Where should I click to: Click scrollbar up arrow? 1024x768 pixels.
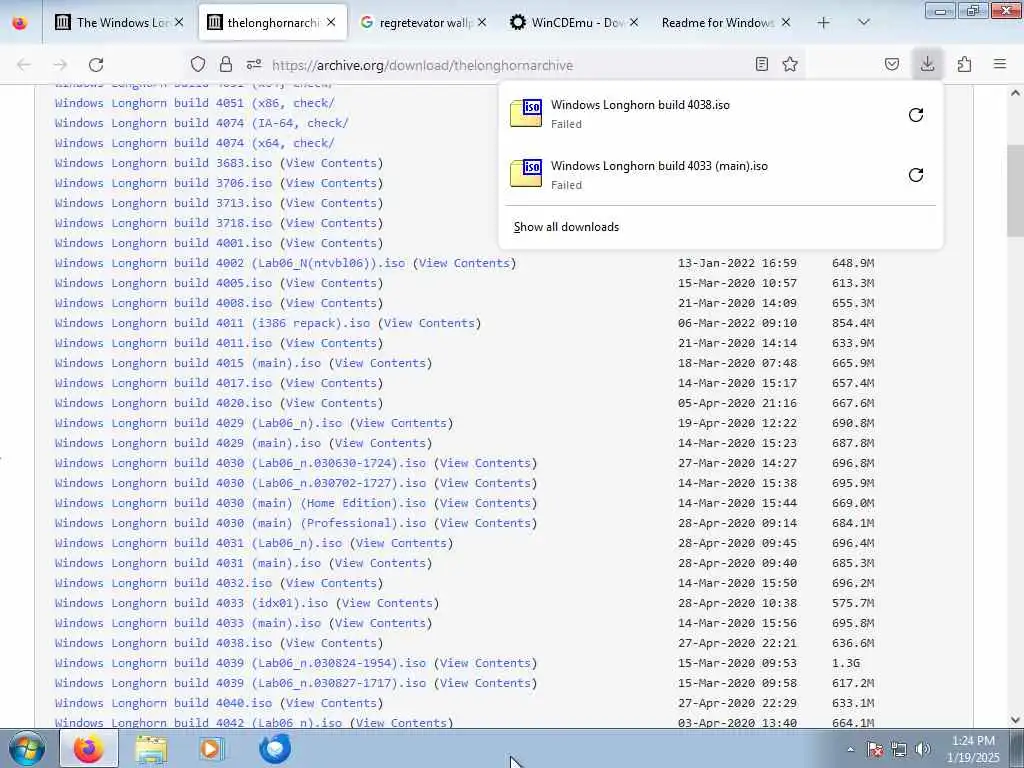[1015, 93]
